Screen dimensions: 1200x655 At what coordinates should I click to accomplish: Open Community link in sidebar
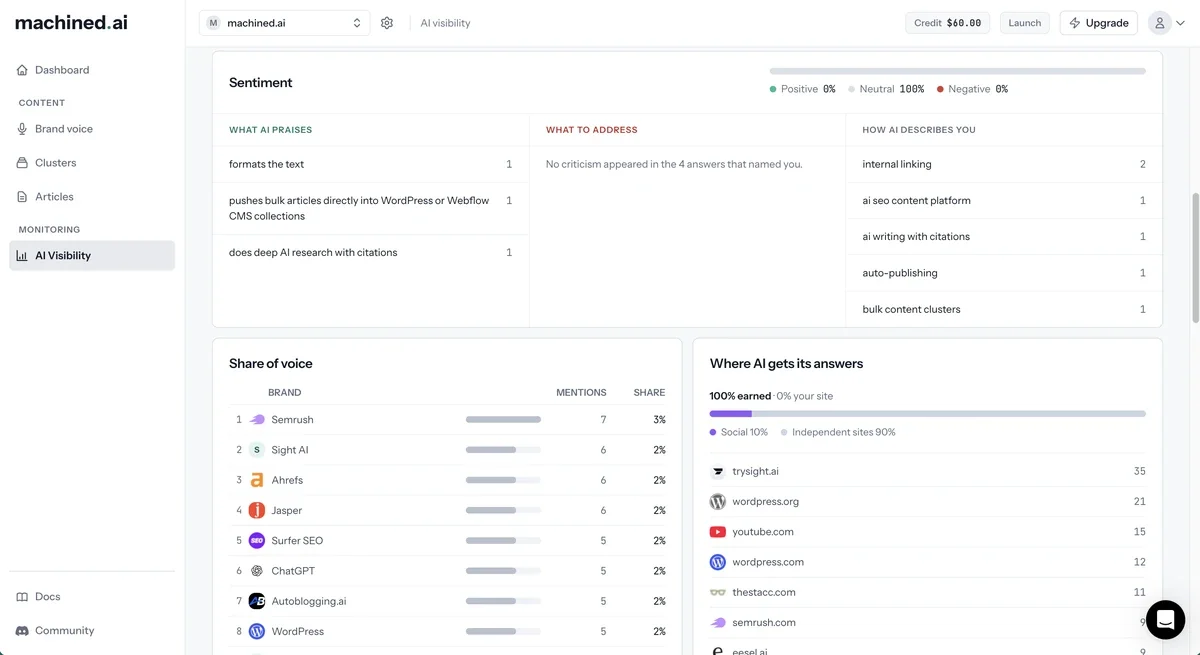[x=92, y=631]
